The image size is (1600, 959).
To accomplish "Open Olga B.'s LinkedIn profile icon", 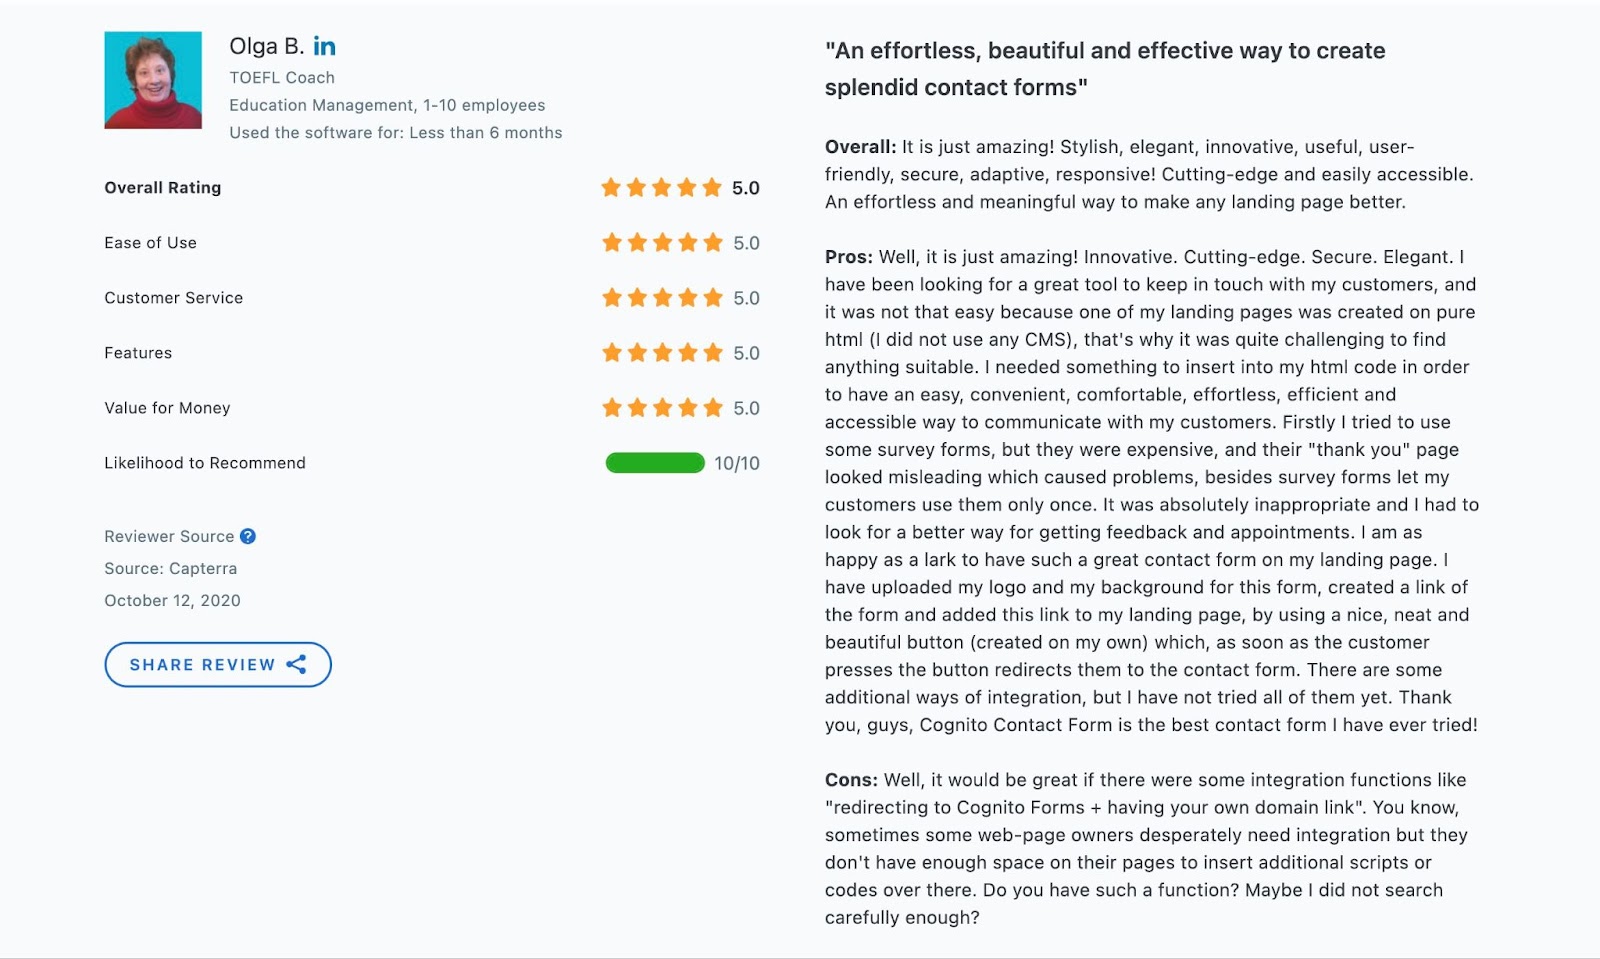I will tap(324, 46).
